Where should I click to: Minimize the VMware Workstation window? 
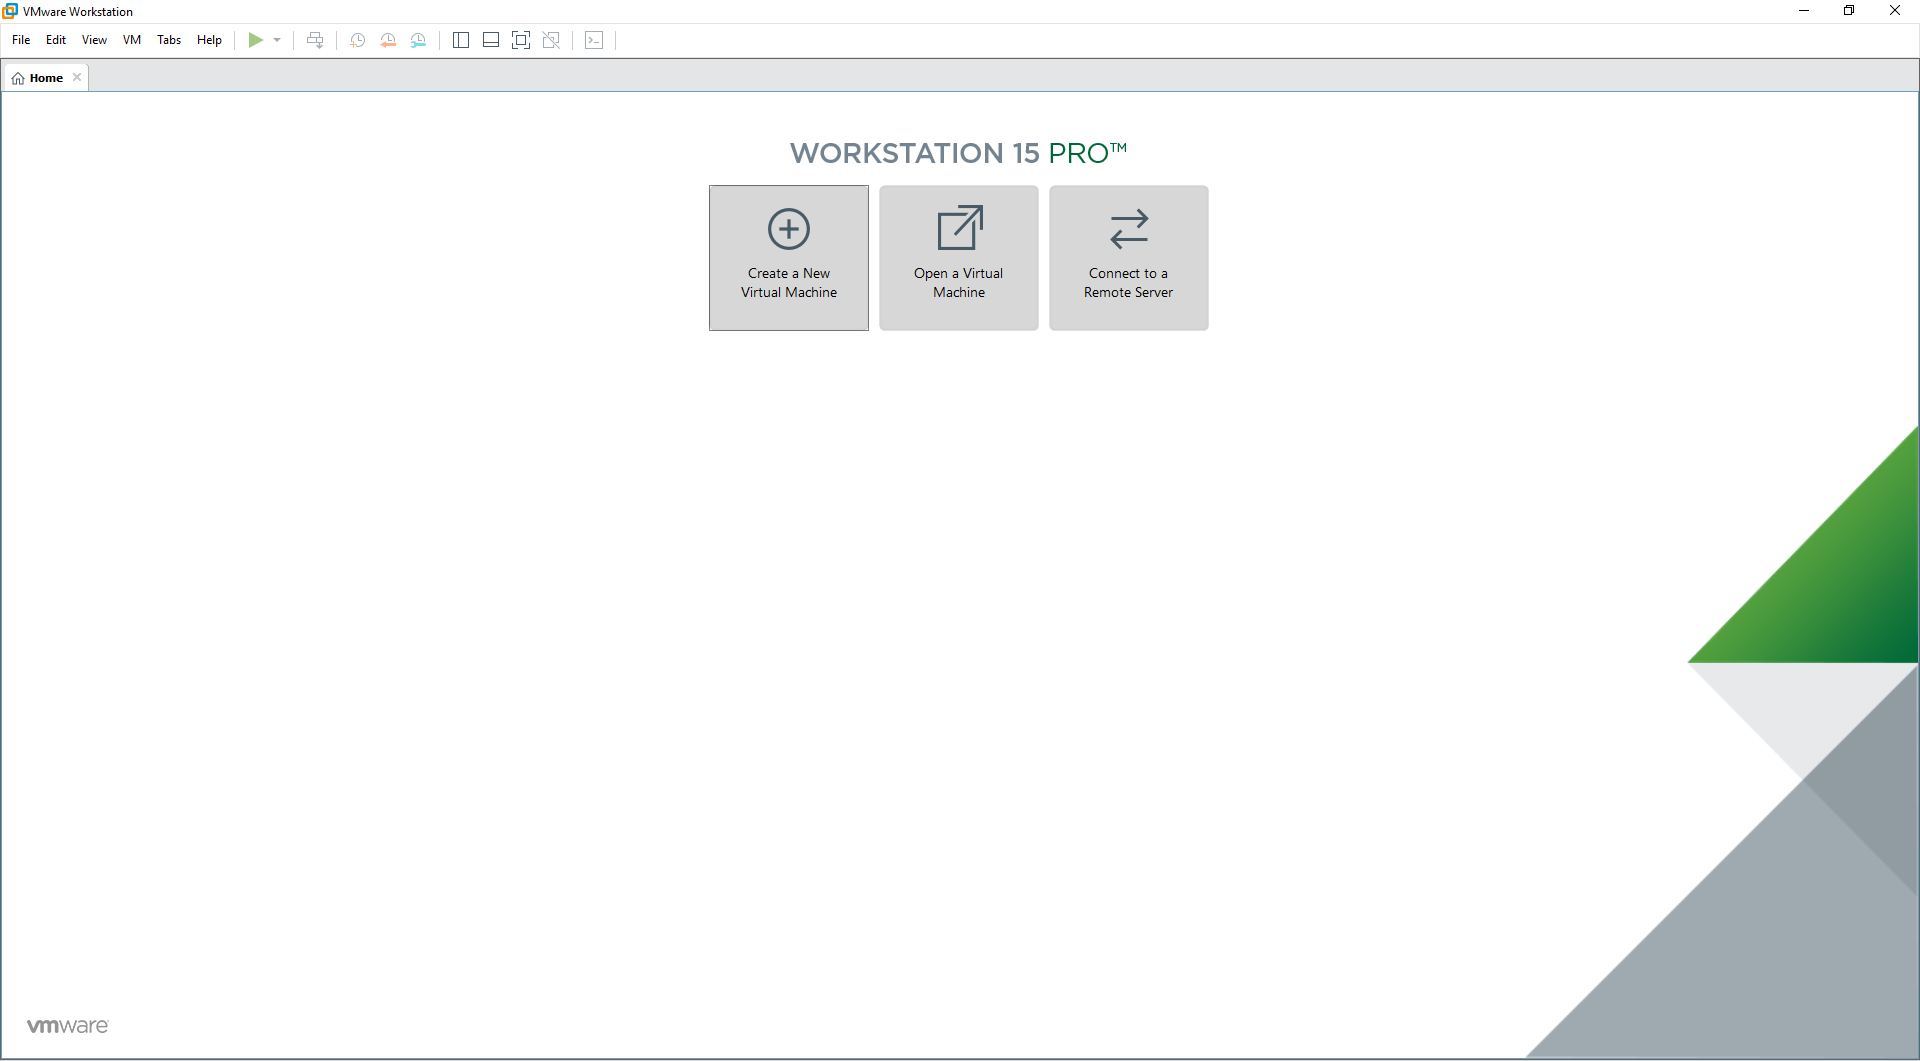click(x=1804, y=11)
